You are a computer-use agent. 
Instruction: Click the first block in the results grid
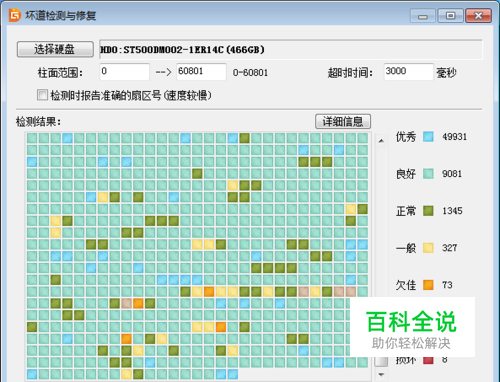pyautogui.click(x=32, y=138)
